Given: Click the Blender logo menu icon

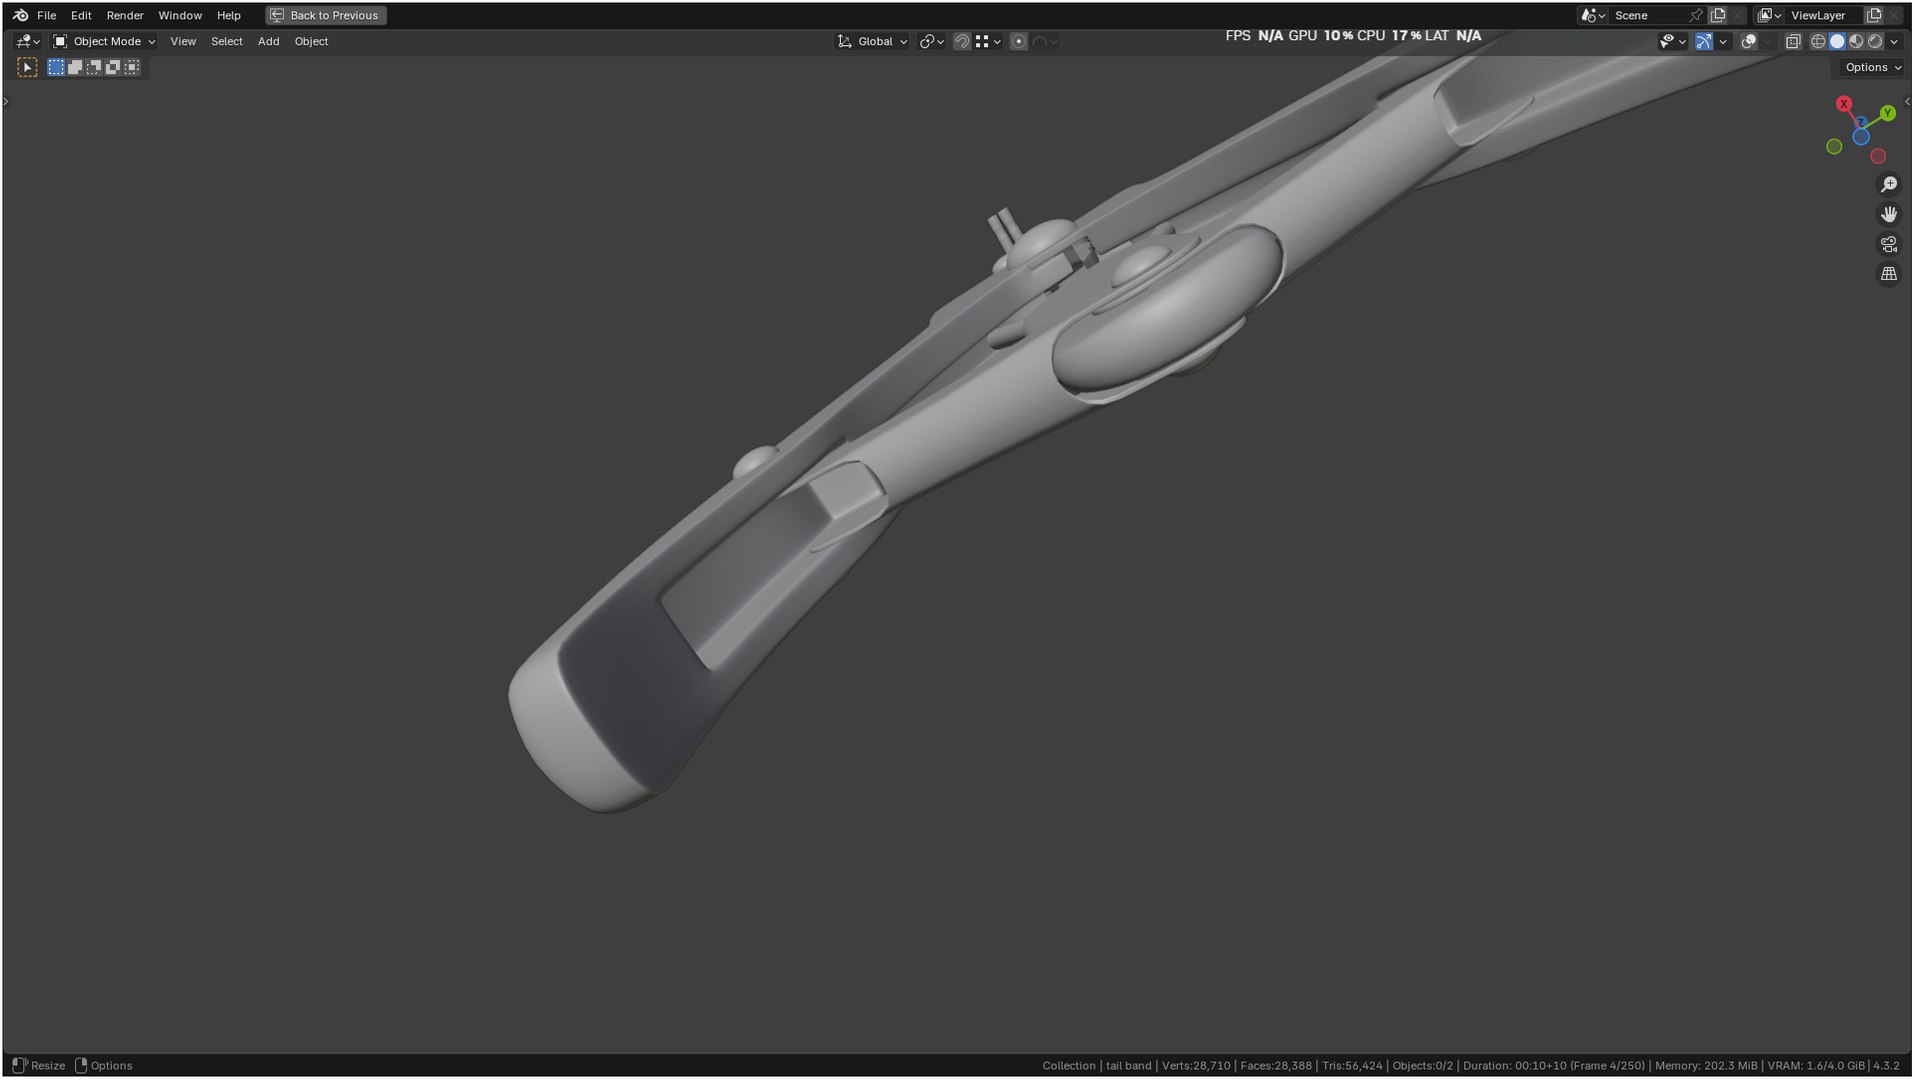Looking at the screenshot, I should pyautogui.click(x=20, y=15).
